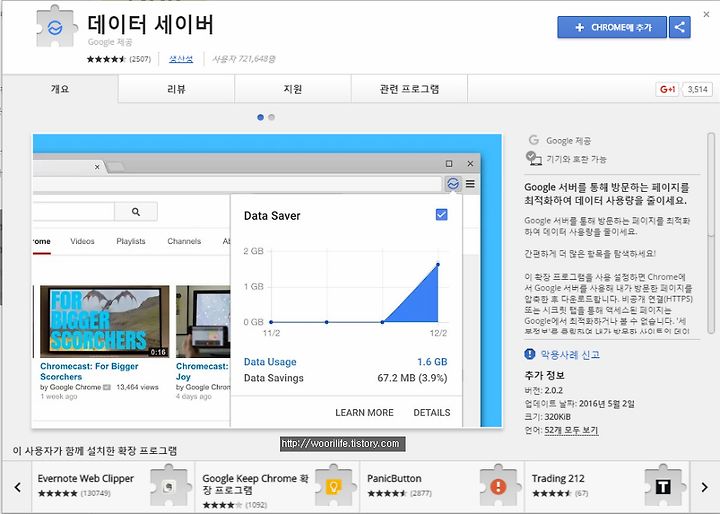Screen dimensions: 720x514
Task: Open the 악용사례 신고 link
Action: [x=570, y=355]
